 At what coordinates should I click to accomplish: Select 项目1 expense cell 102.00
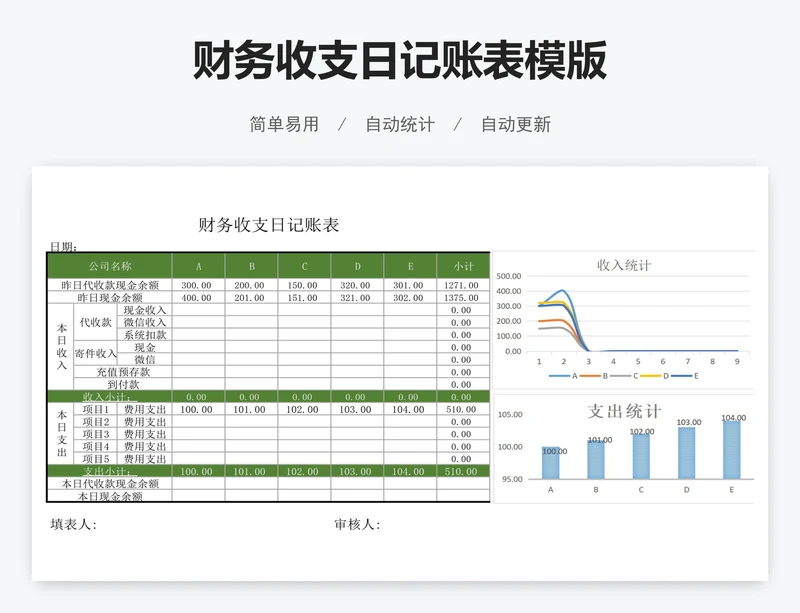pyautogui.click(x=305, y=409)
